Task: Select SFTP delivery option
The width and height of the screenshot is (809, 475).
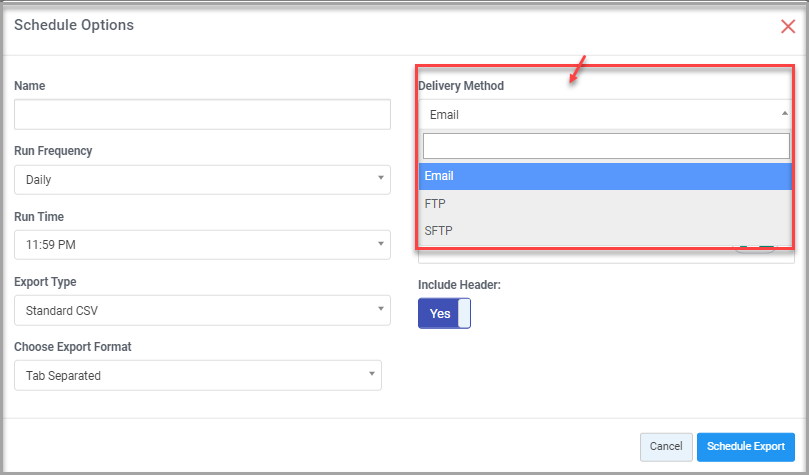Action: pos(605,231)
